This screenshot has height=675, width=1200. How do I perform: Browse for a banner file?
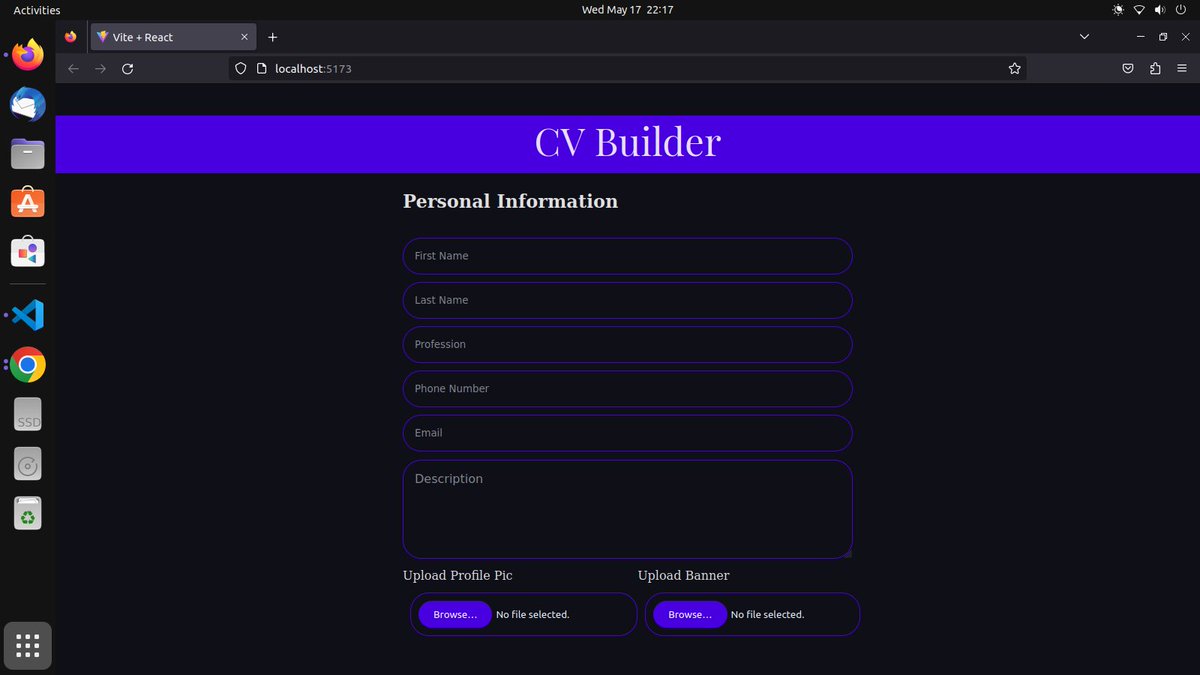(x=690, y=614)
